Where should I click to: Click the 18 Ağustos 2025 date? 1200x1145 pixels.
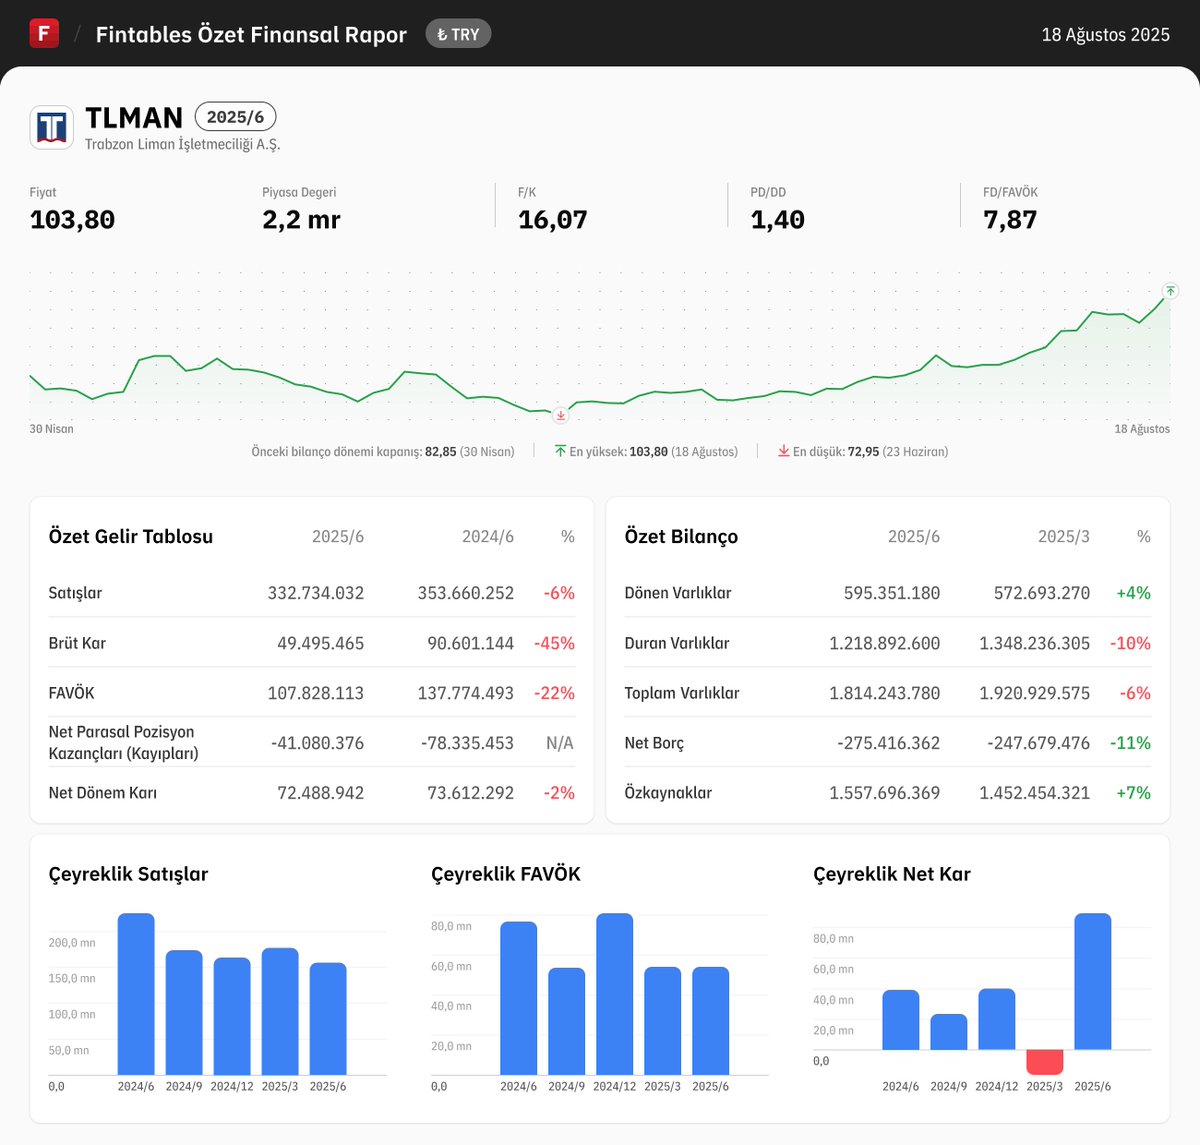point(1105,33)
